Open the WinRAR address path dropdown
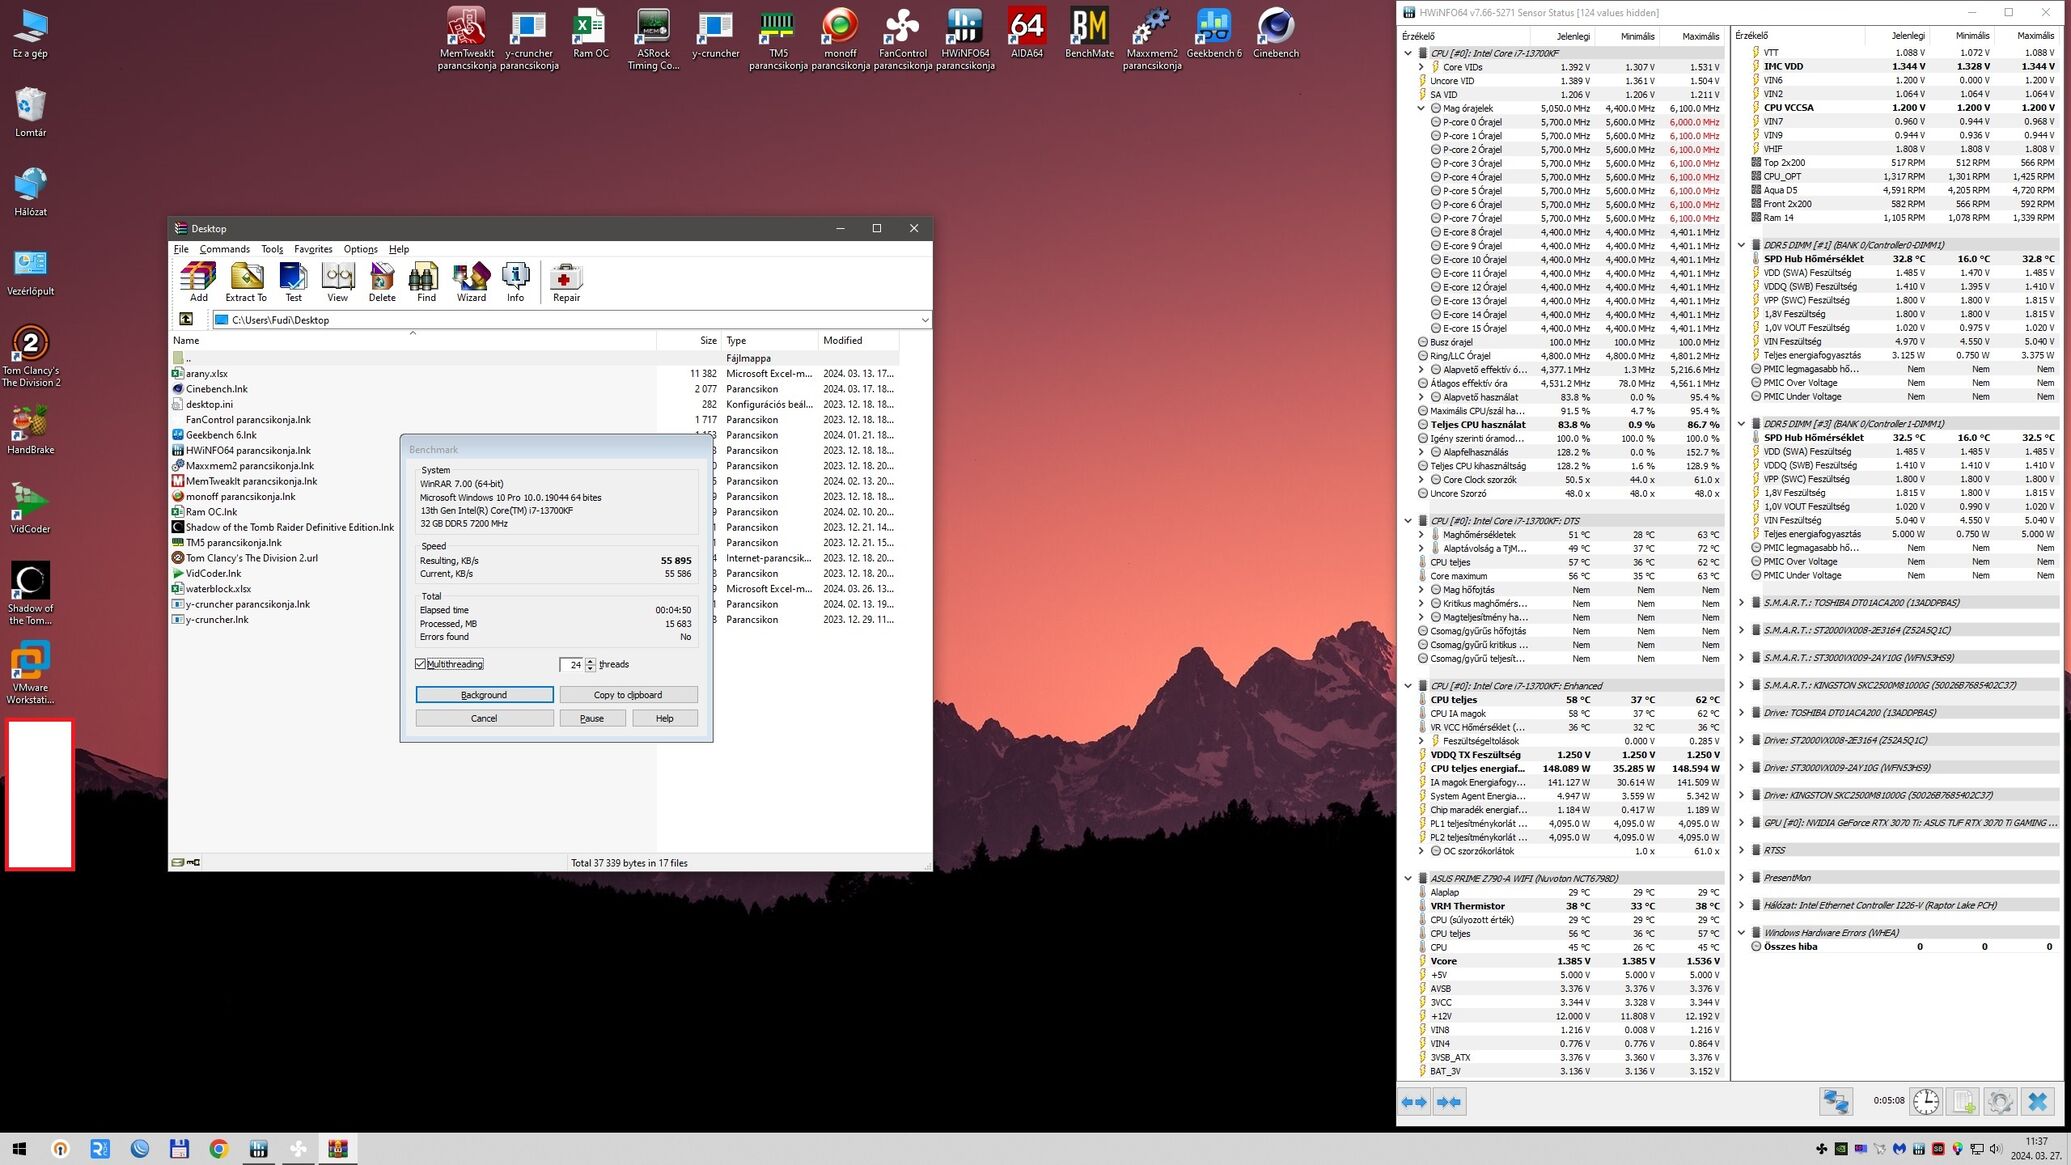The image size is (2071, 1165). point(924,320)
